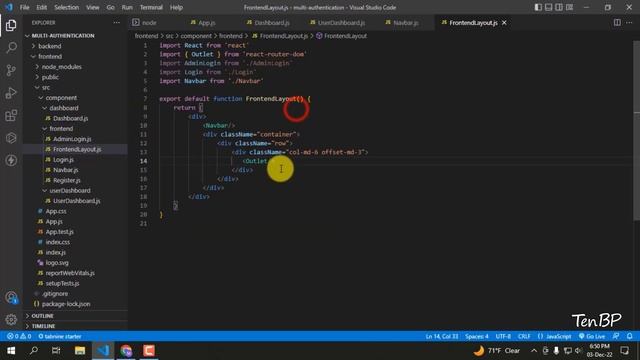This screenshot has height=360, width=640.
Task: Expand the OUTLINE section
Action: point(42,316)
